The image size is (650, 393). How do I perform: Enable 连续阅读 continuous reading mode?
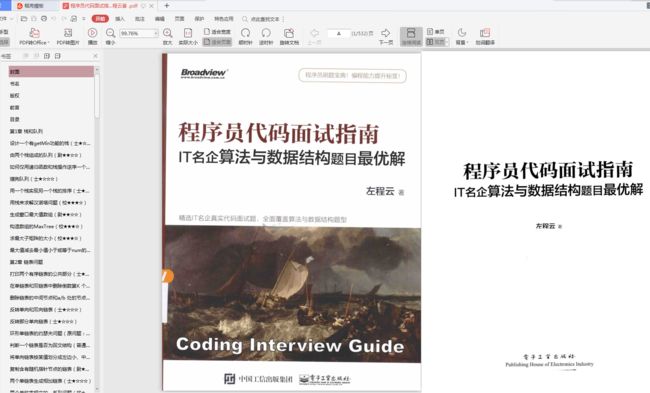click(x=411, y=36)
